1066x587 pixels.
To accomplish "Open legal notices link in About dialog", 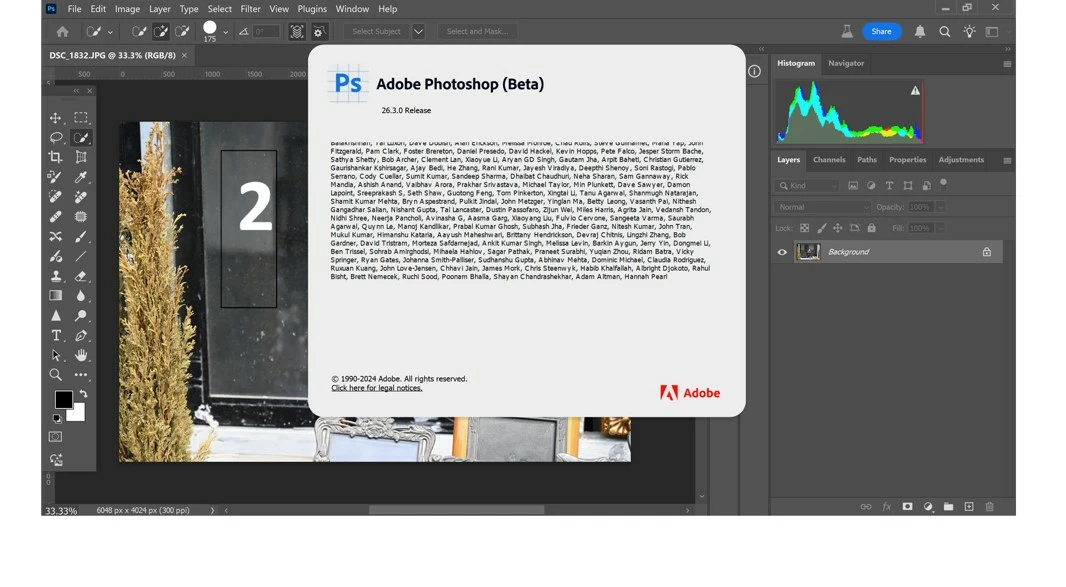I will pyautogui.click(x=377, y=388).
